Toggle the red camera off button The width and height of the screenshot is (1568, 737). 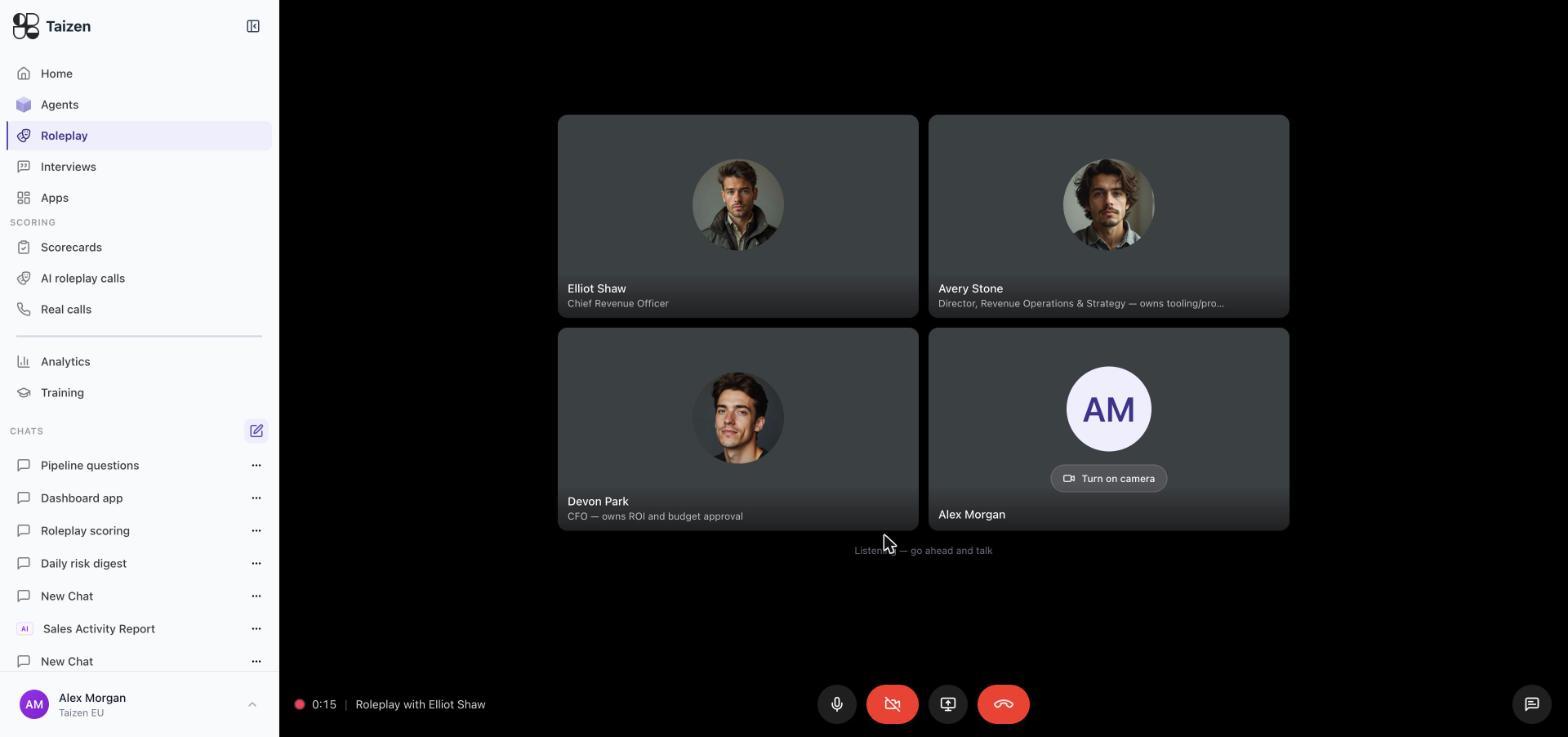pyautogui.click(x=892, y=704)
